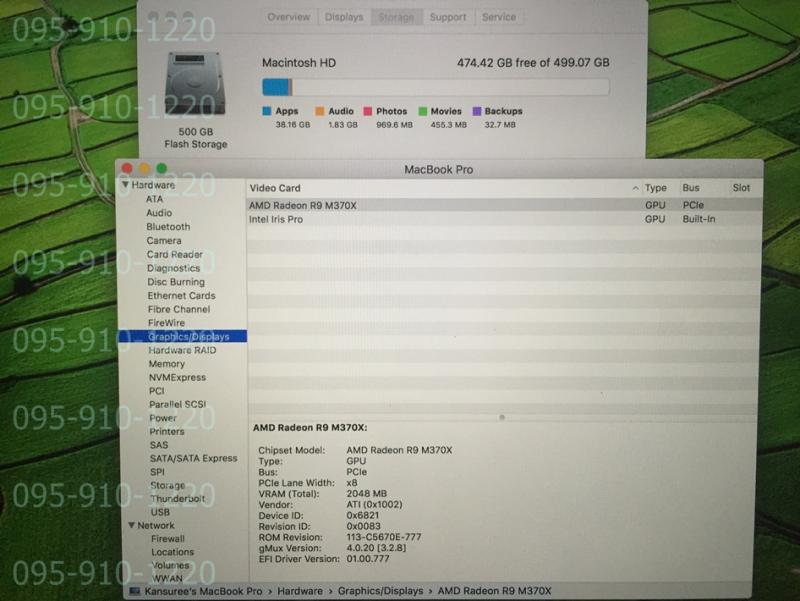Sort by the Type column header
This screenshot has height=601, width=800.
[656, 188]
